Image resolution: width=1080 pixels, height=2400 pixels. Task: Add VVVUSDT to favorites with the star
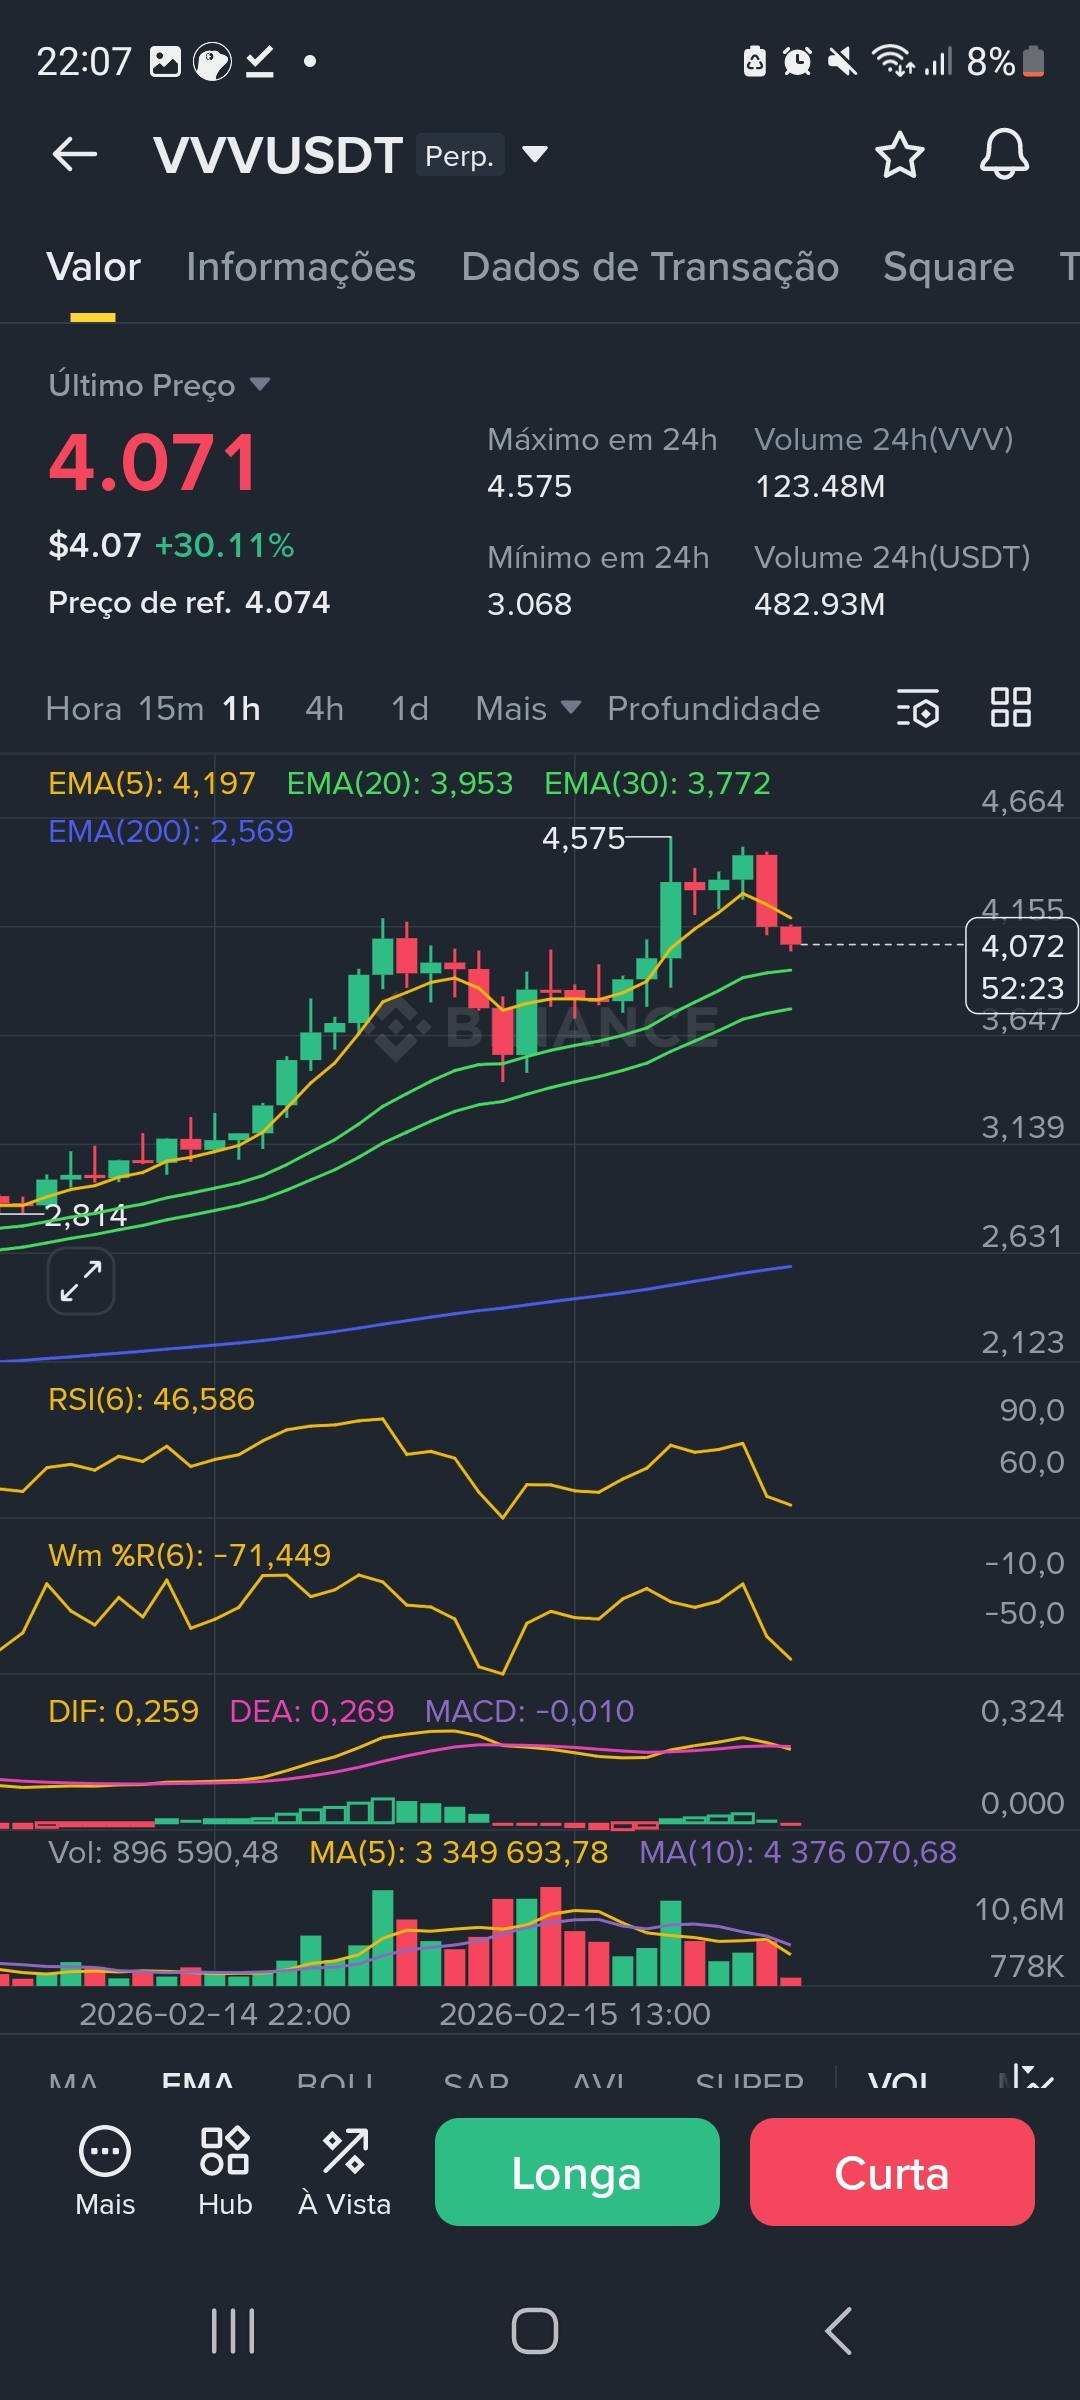point(899,155)
